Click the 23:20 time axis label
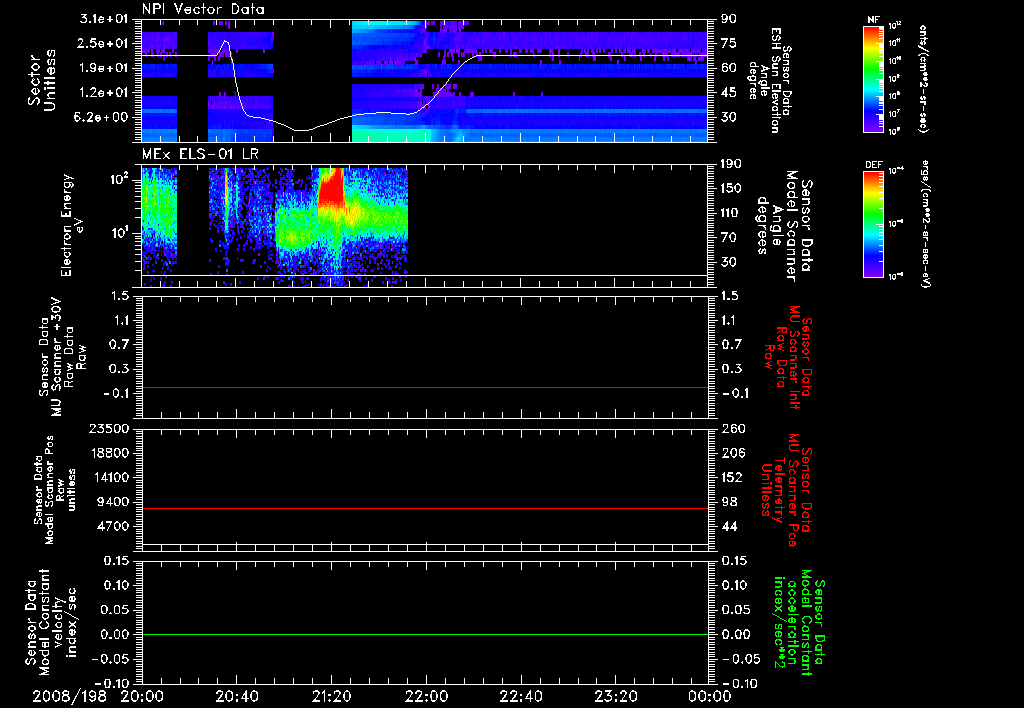Screen dimensions: 1024x708 [616, 696]
